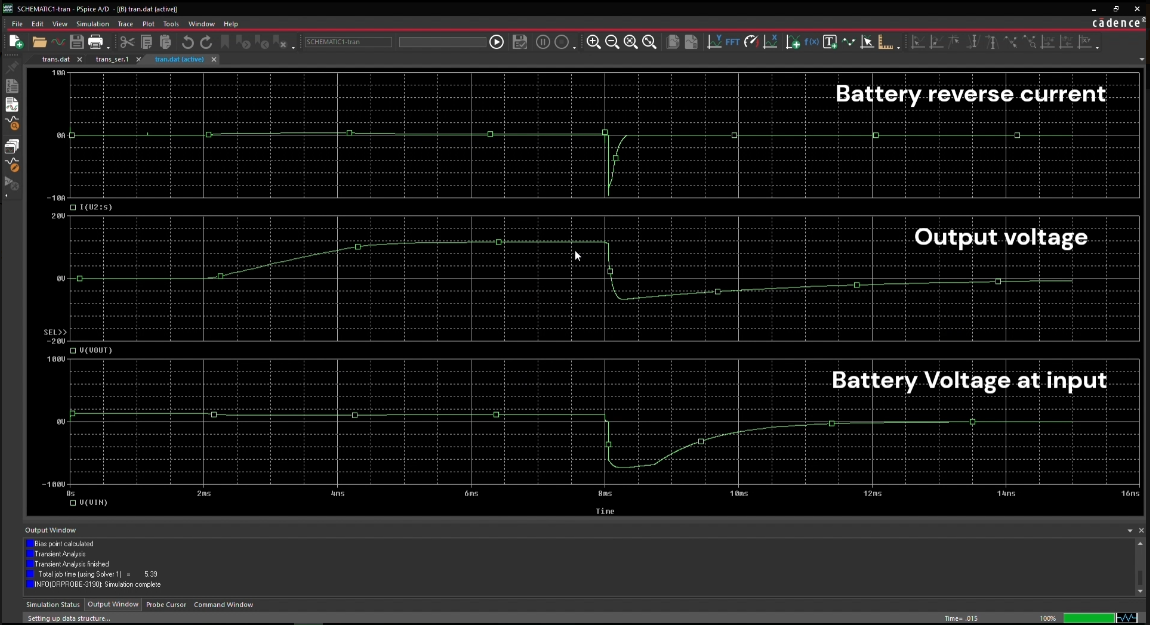Switch to the trans.dat tab
Viewport: 1150px width, 625px height.
click(x=55, y=59)
